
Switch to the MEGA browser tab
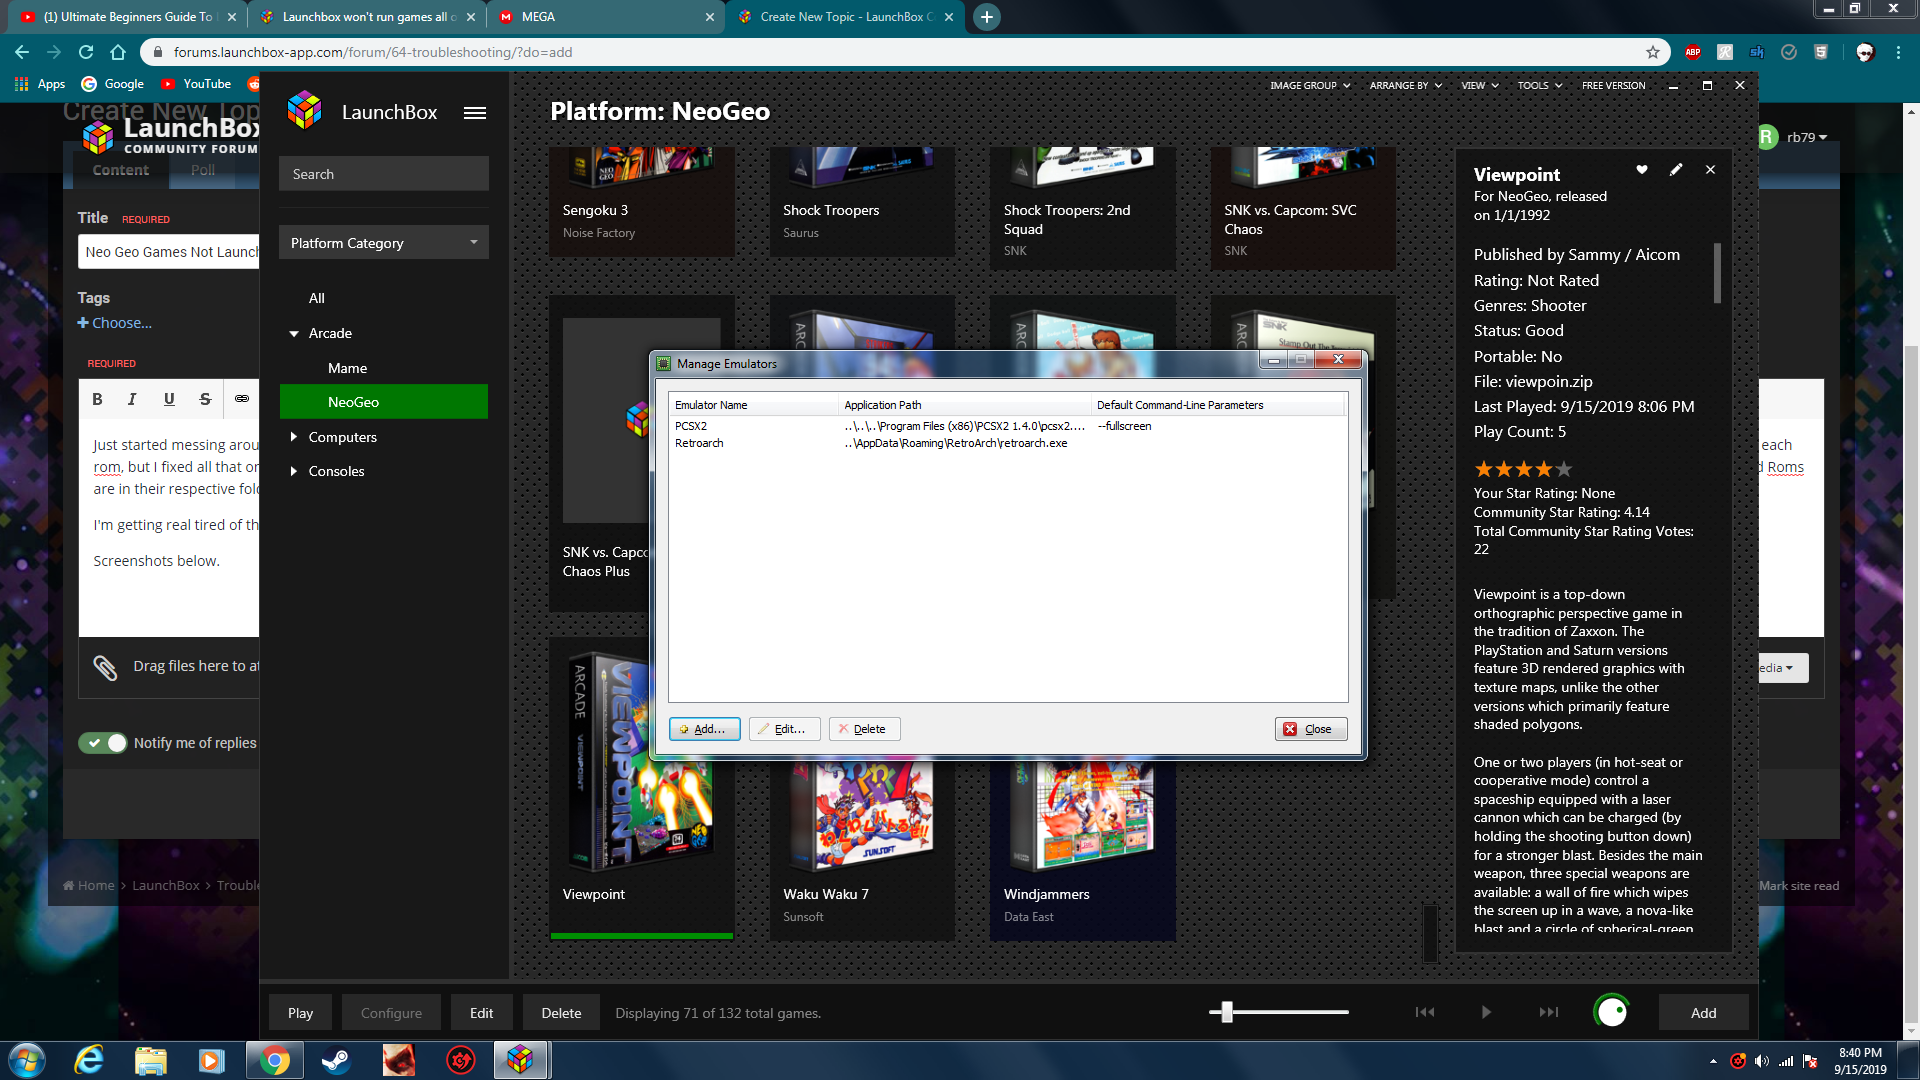tap(604, 17)
